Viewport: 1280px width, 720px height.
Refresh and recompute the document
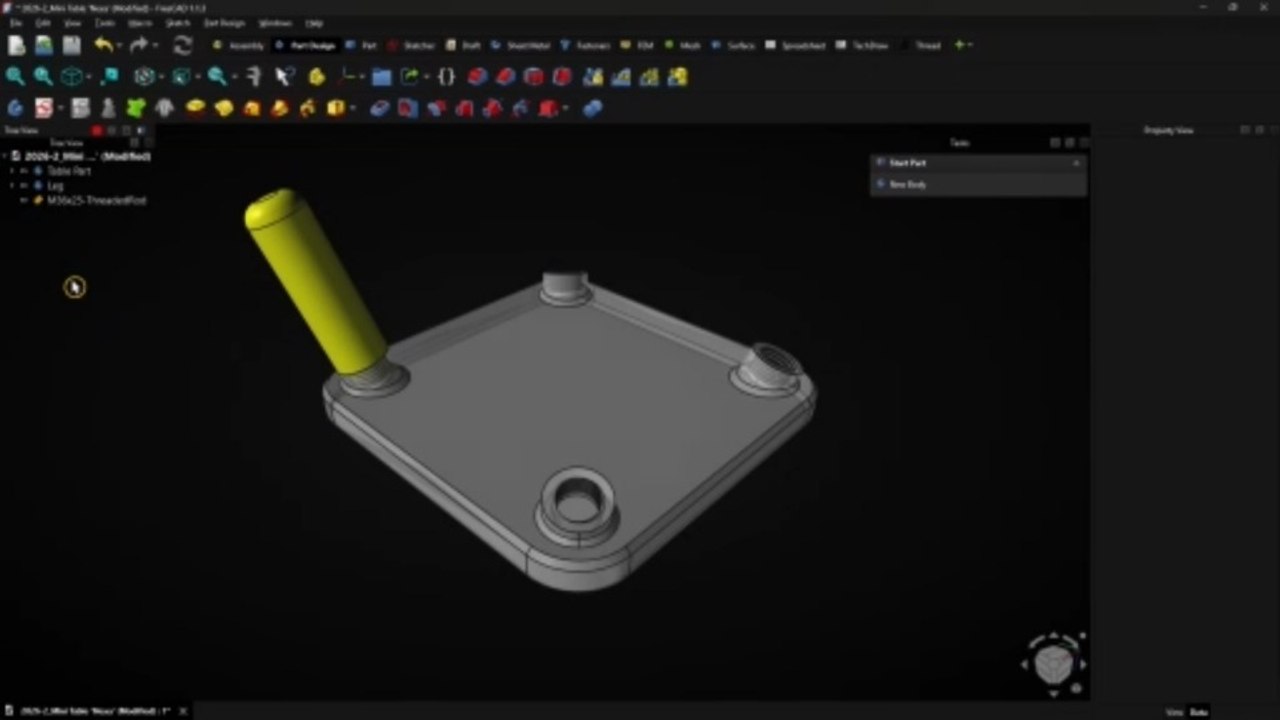click(182, 45)
